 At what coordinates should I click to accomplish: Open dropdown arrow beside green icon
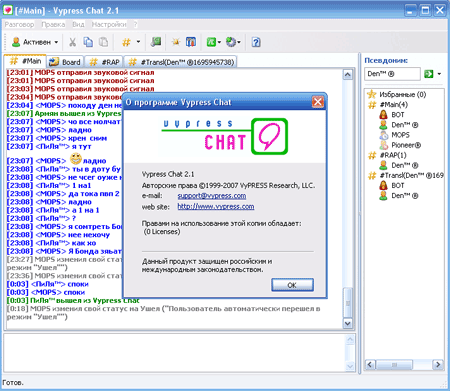point(219,42)
